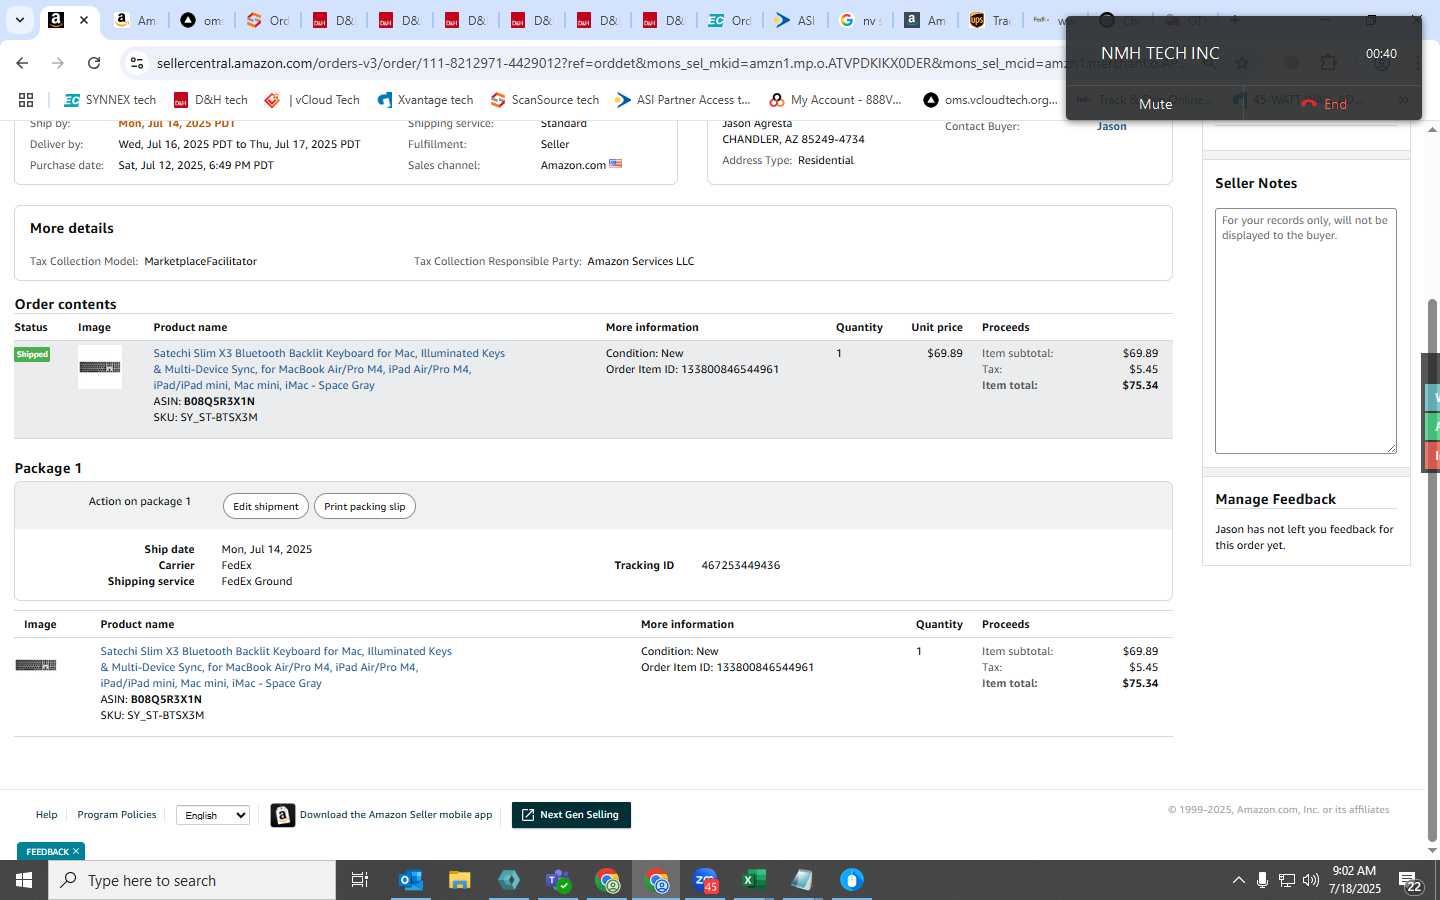Reload the page with the refresh icon
Viewport: 1440px width, 900px height.
coord(94,63)
